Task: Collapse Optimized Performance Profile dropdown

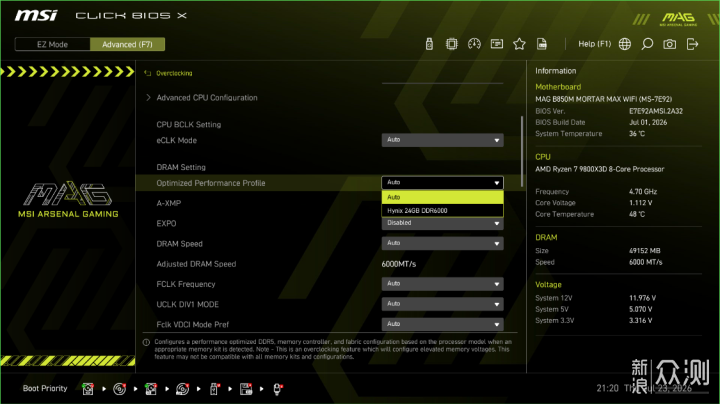Action: pos(443,183)
